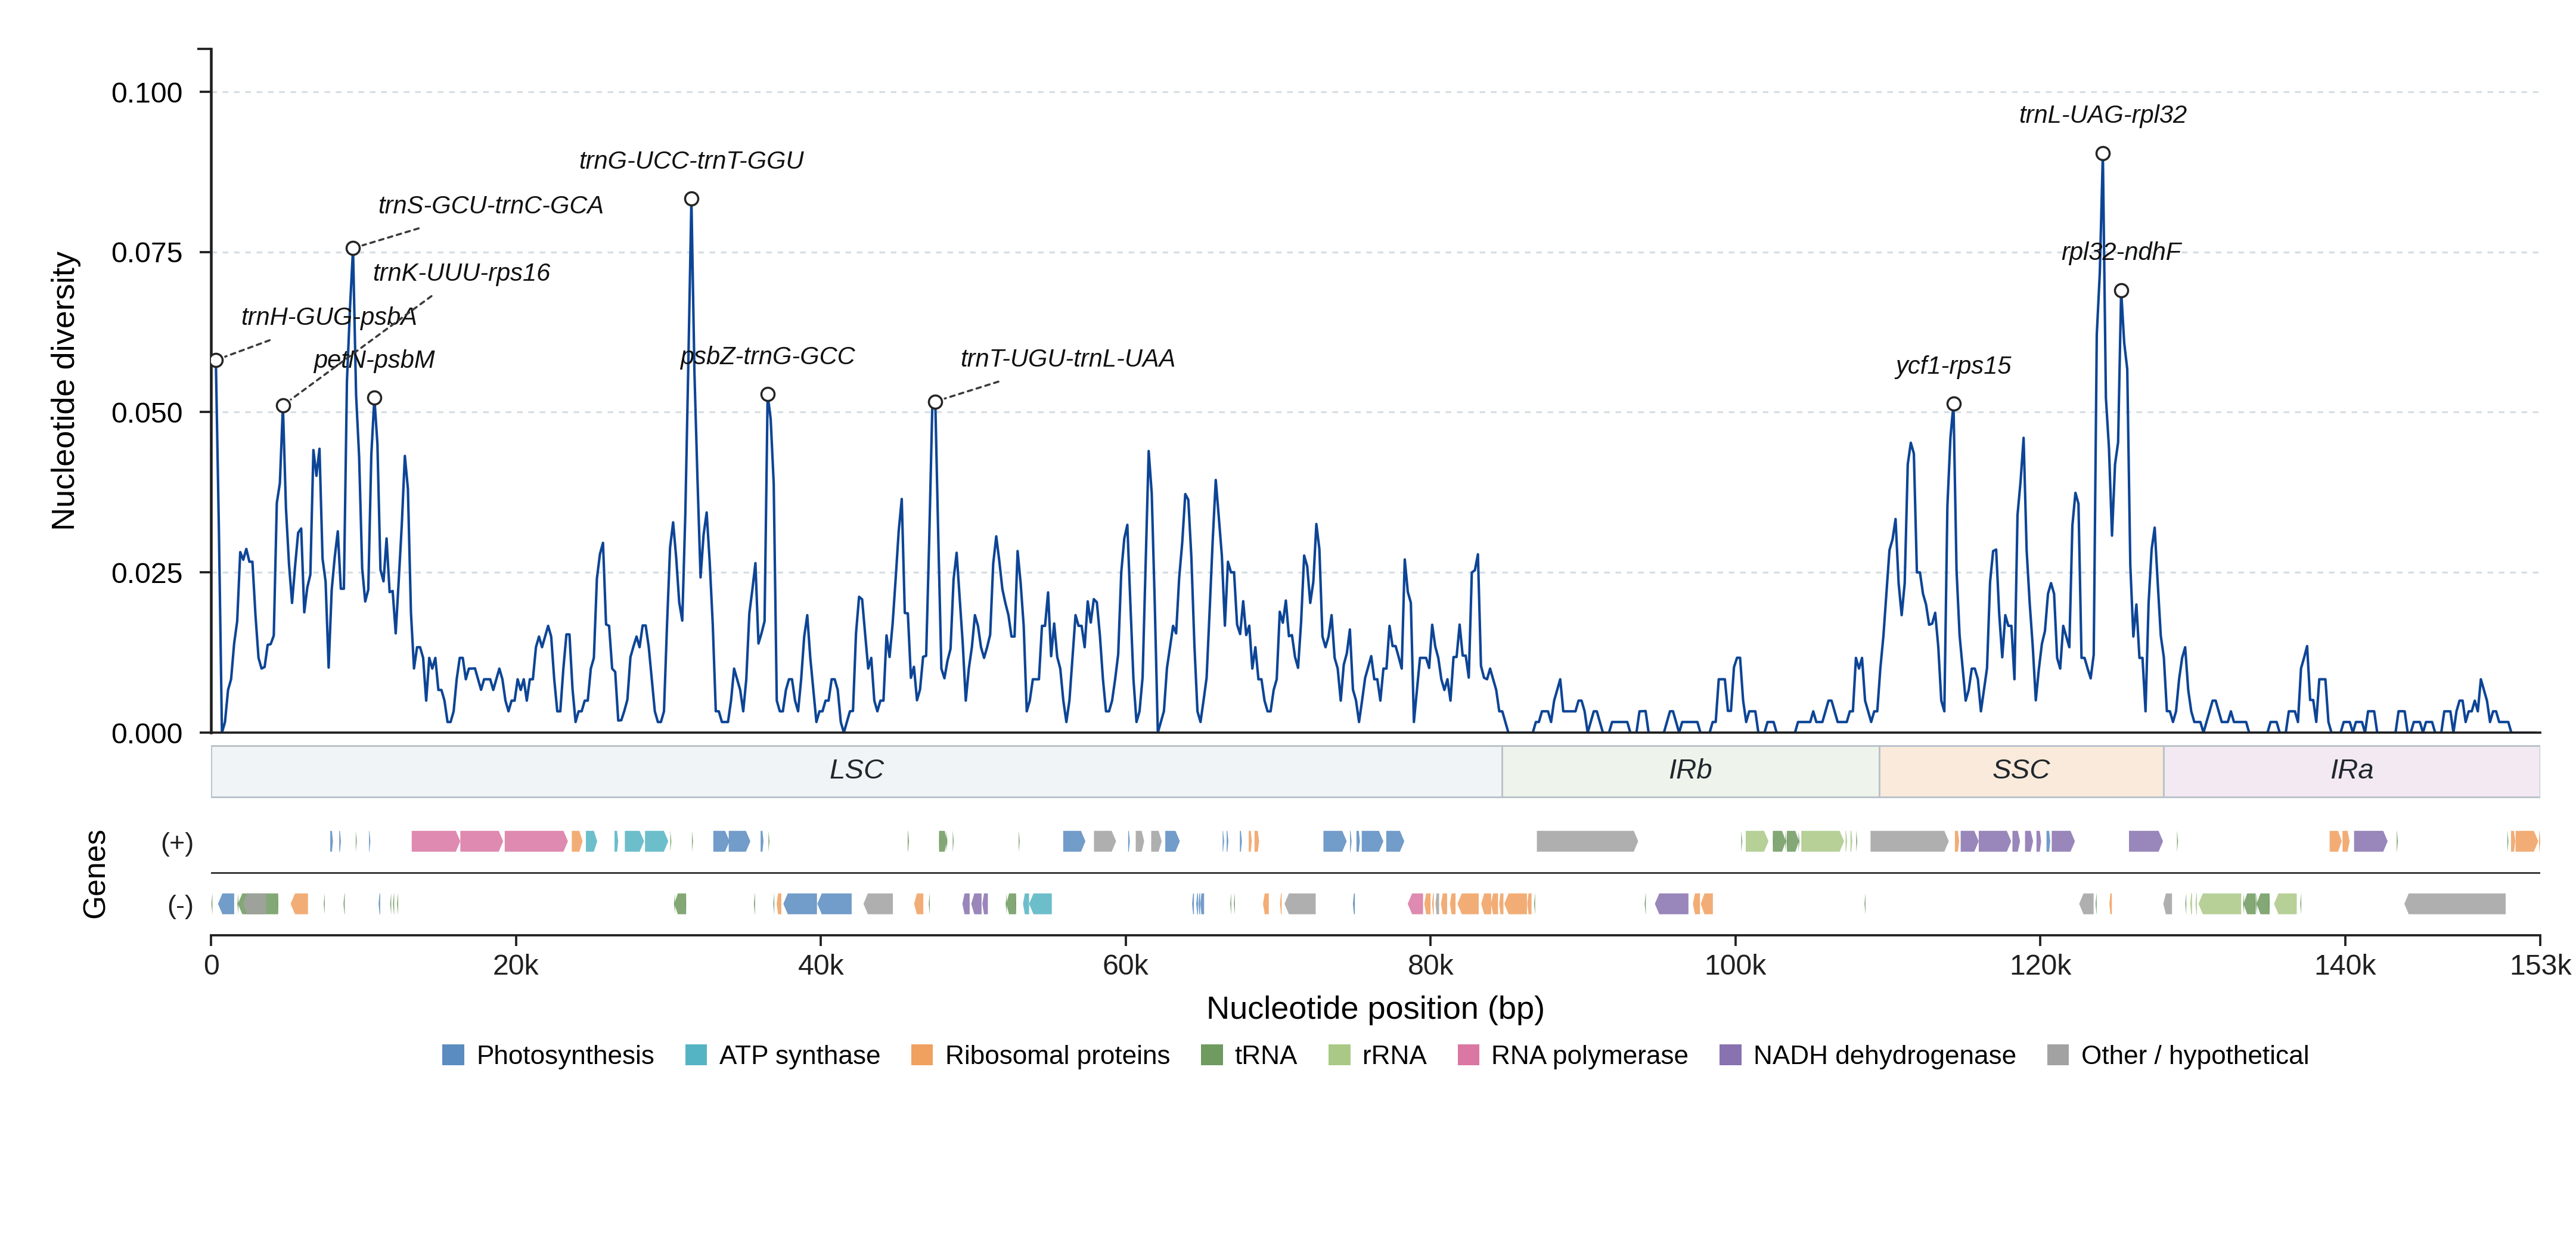Image resolution: width=2576 pixels, height=1253 pixels.
Task: Click the 0.050 y-axis tick label
Action: 147,413
